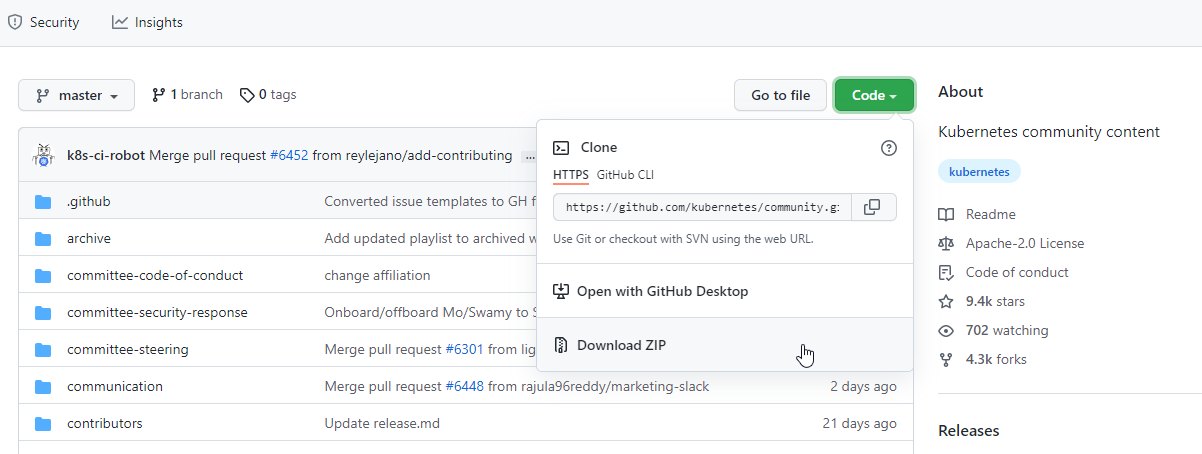The width and height of the screenshot is (1202, 454).
Task: Open the Releases heading link
Action: [x=968, y=431]
